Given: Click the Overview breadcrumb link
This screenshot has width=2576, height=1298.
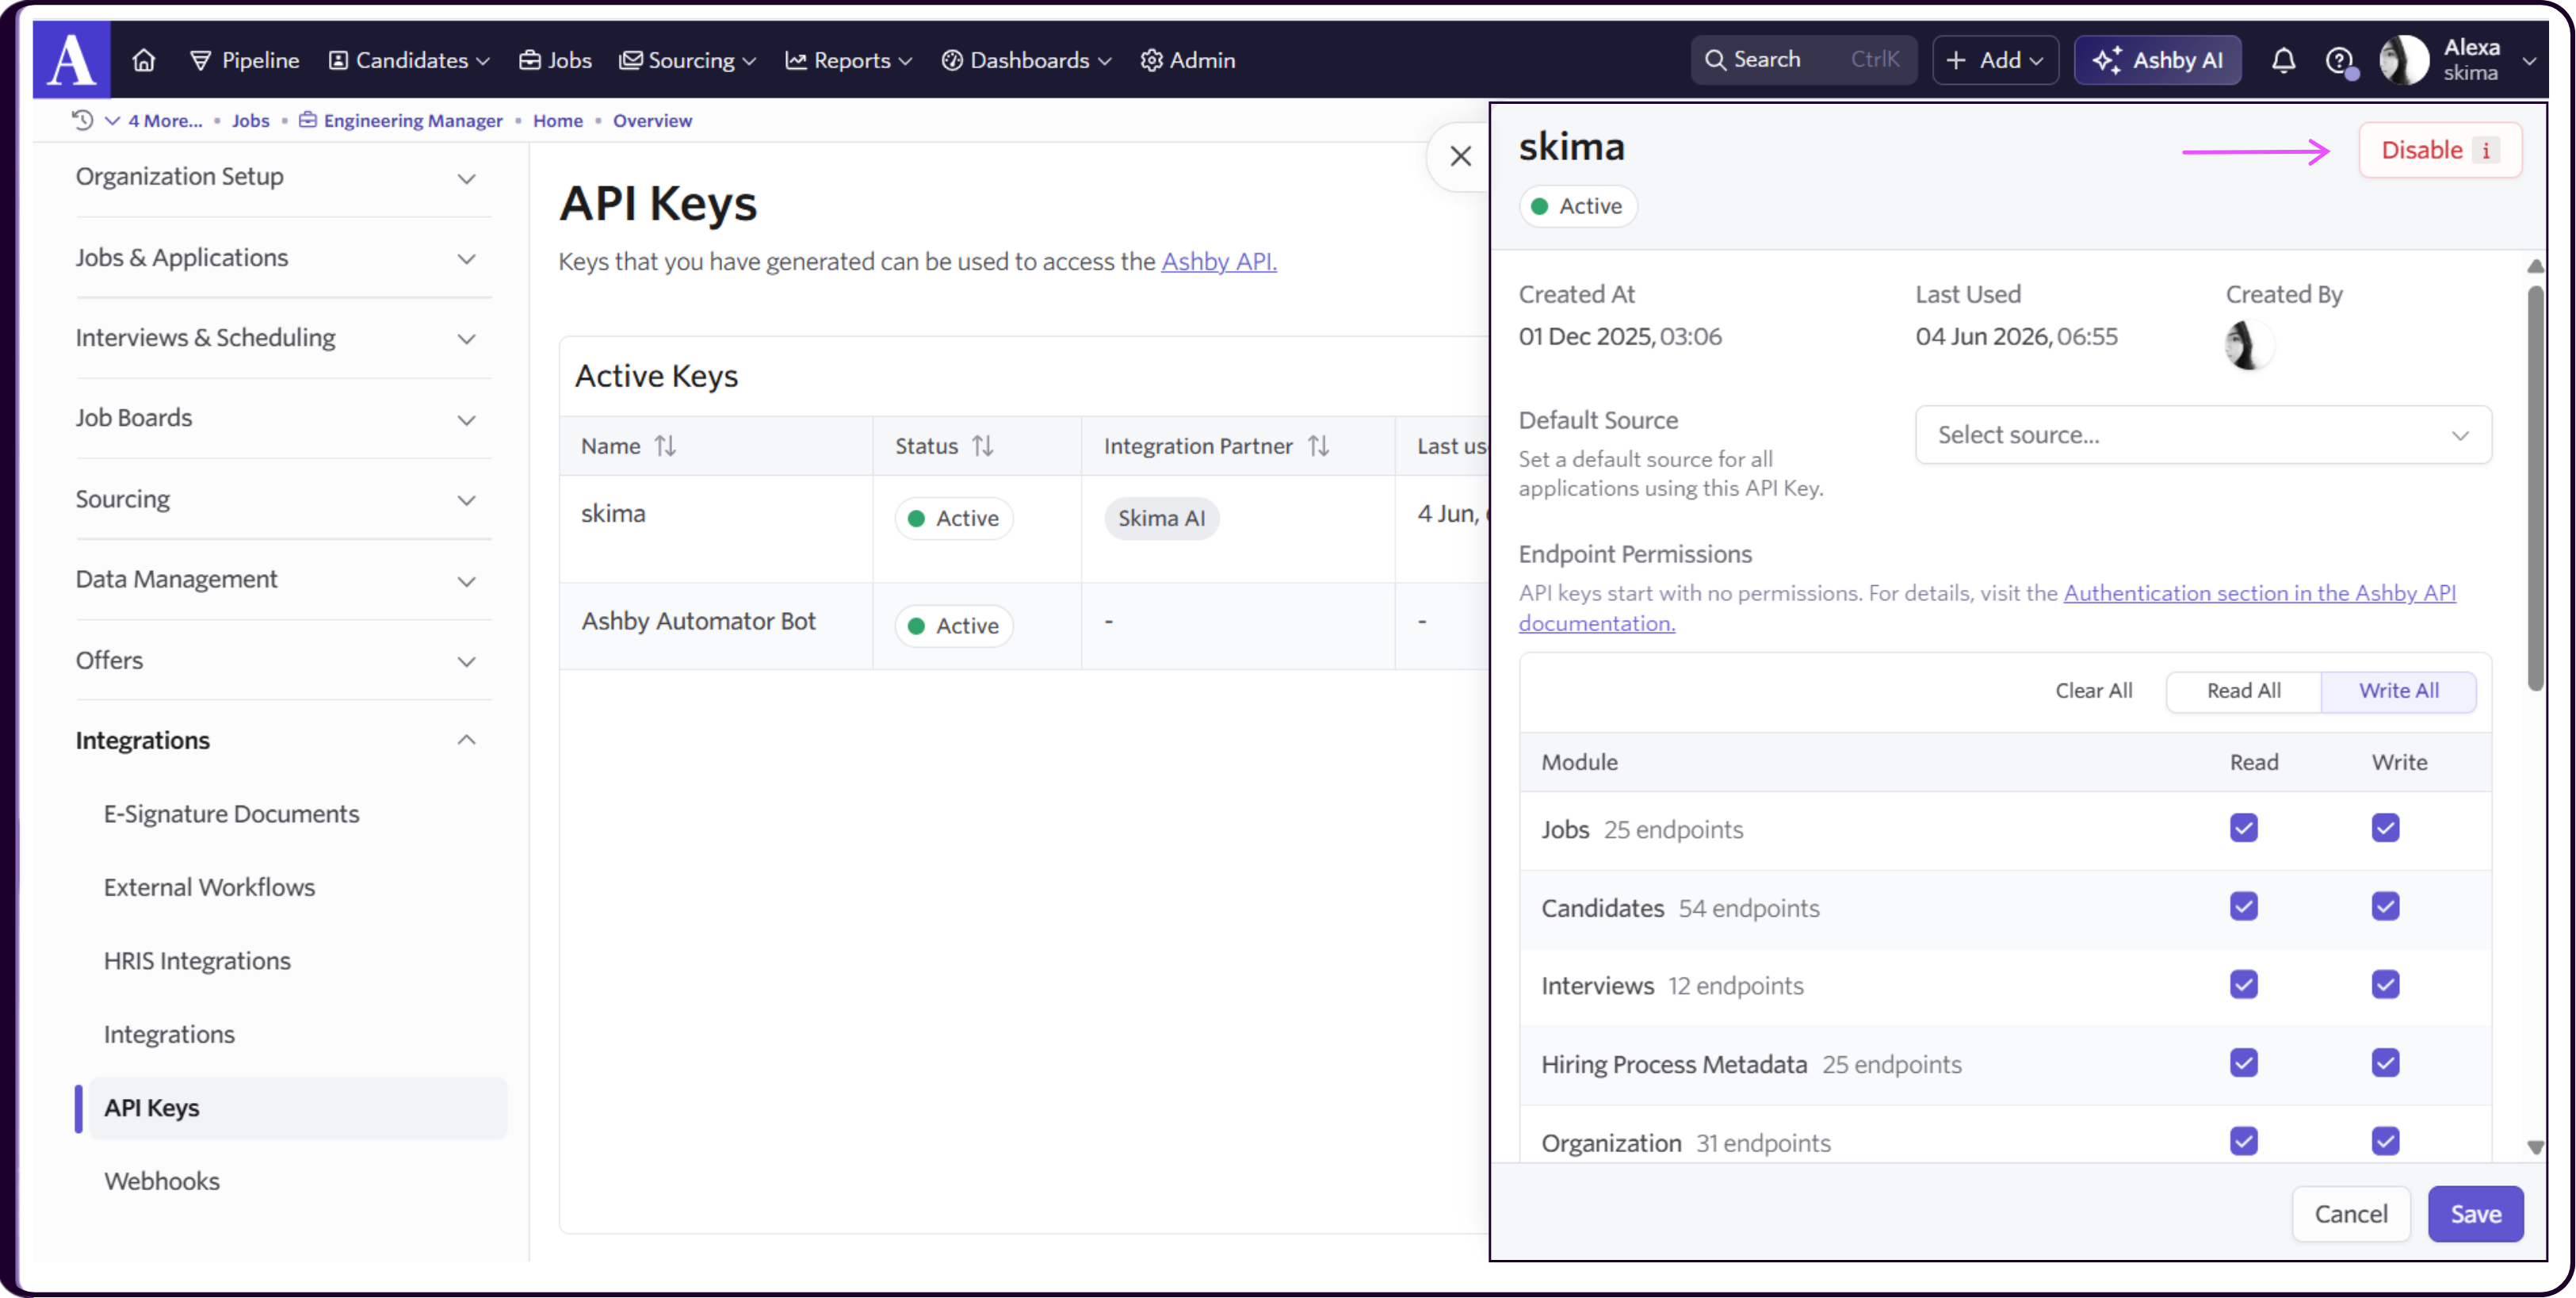Looking at the screenshot, I should (x=652, y=120).
